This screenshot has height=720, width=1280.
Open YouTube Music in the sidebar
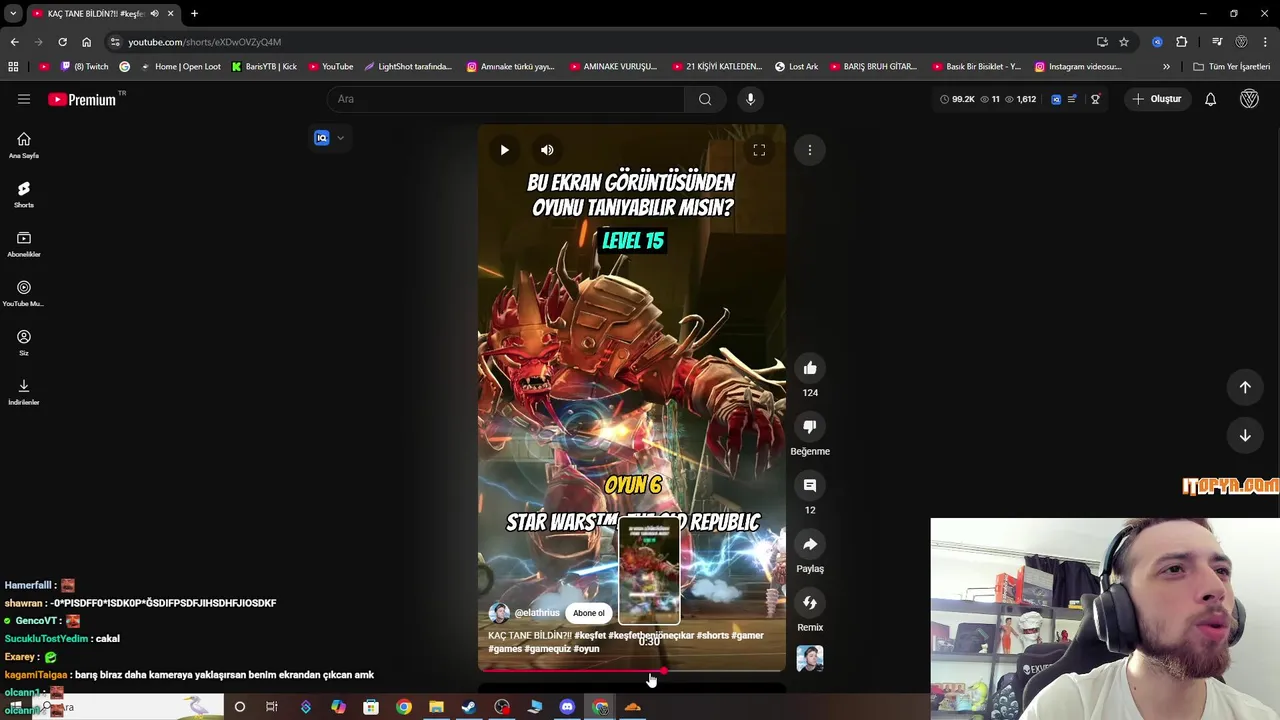24,293
